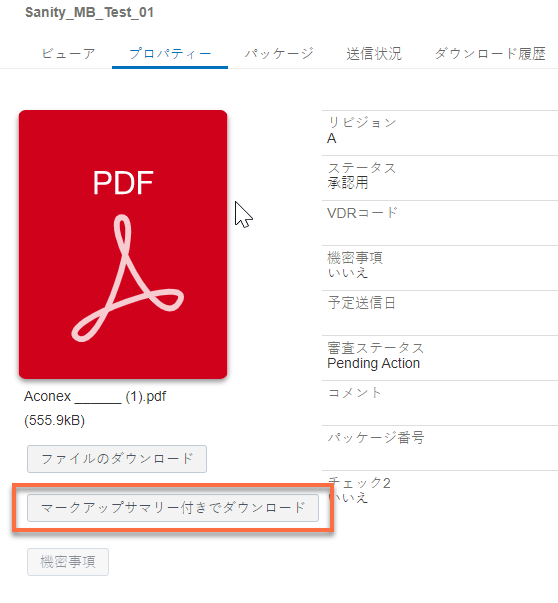The width and height of the screenshot is (558, 603).
Task: Select the プロパティー tab
Action: (170, 53)
